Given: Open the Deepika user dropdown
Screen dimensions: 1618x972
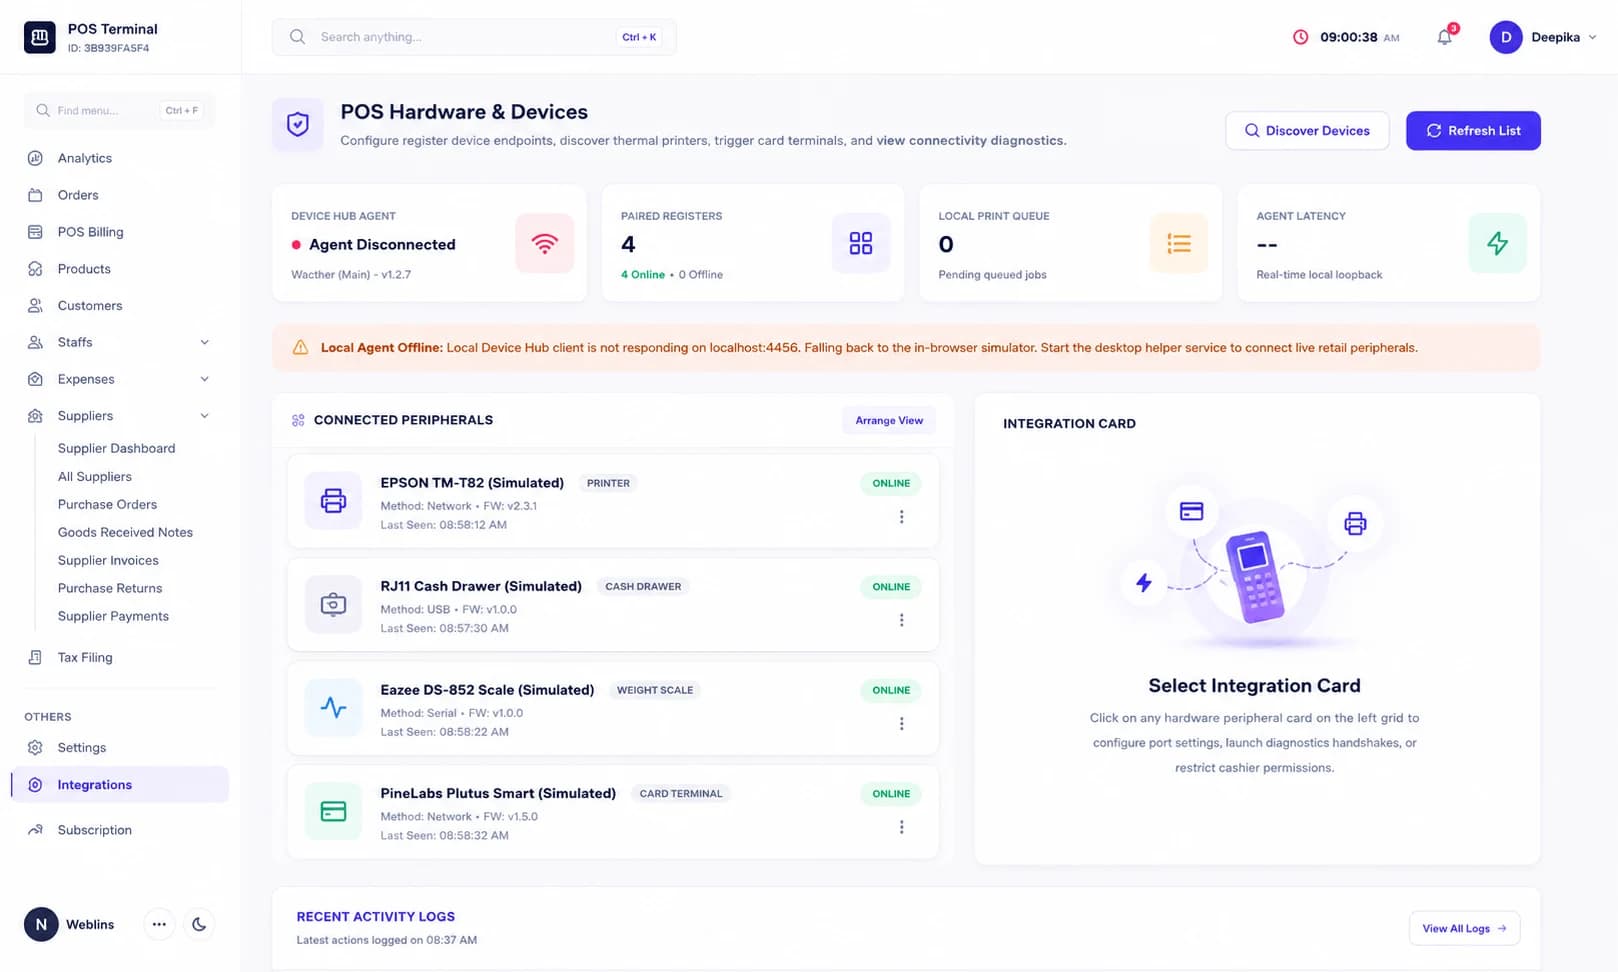Looking at the screenshot, I should 1543,37.
